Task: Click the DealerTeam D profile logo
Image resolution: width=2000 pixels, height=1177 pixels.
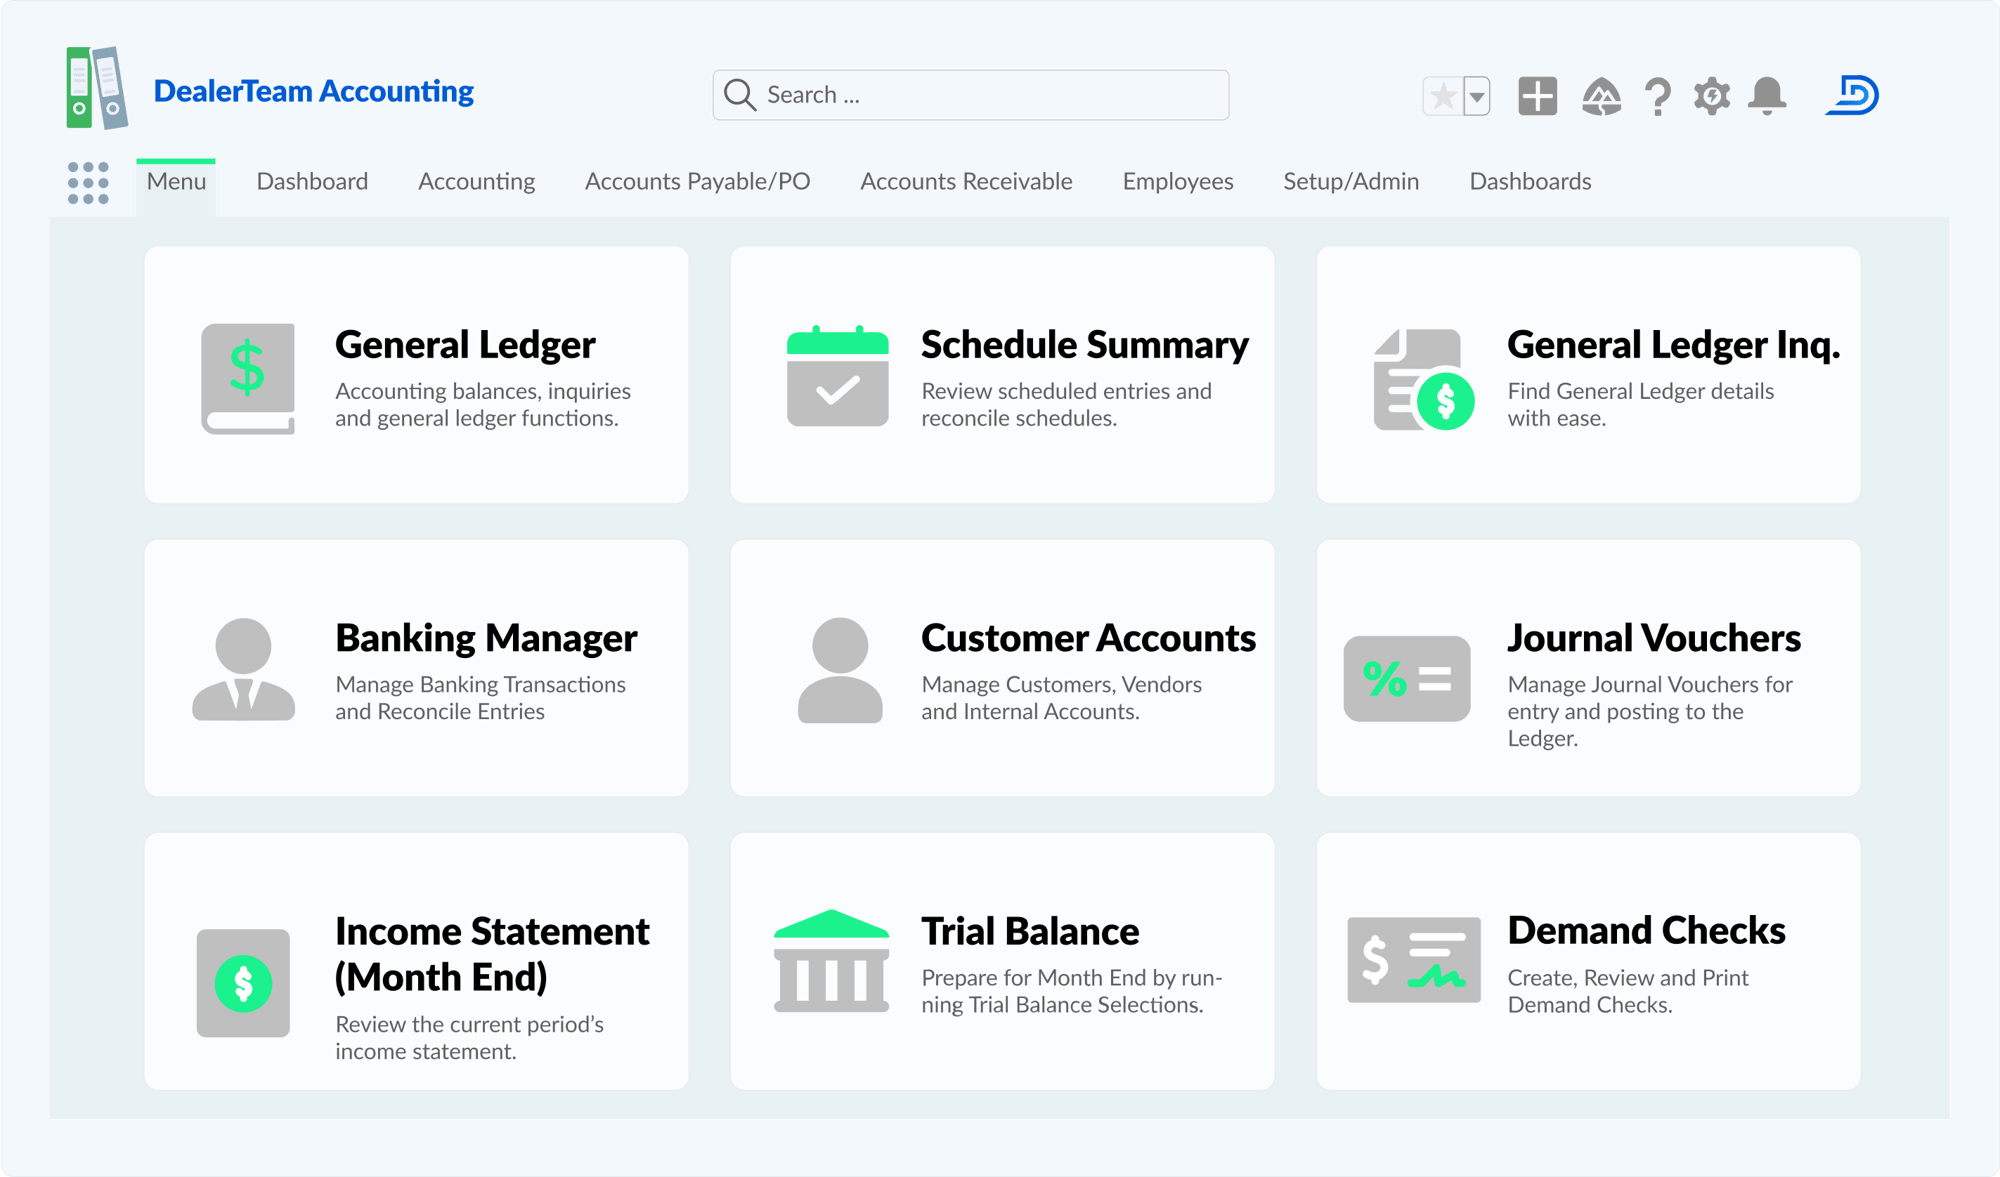Action: click(1853, 95)
